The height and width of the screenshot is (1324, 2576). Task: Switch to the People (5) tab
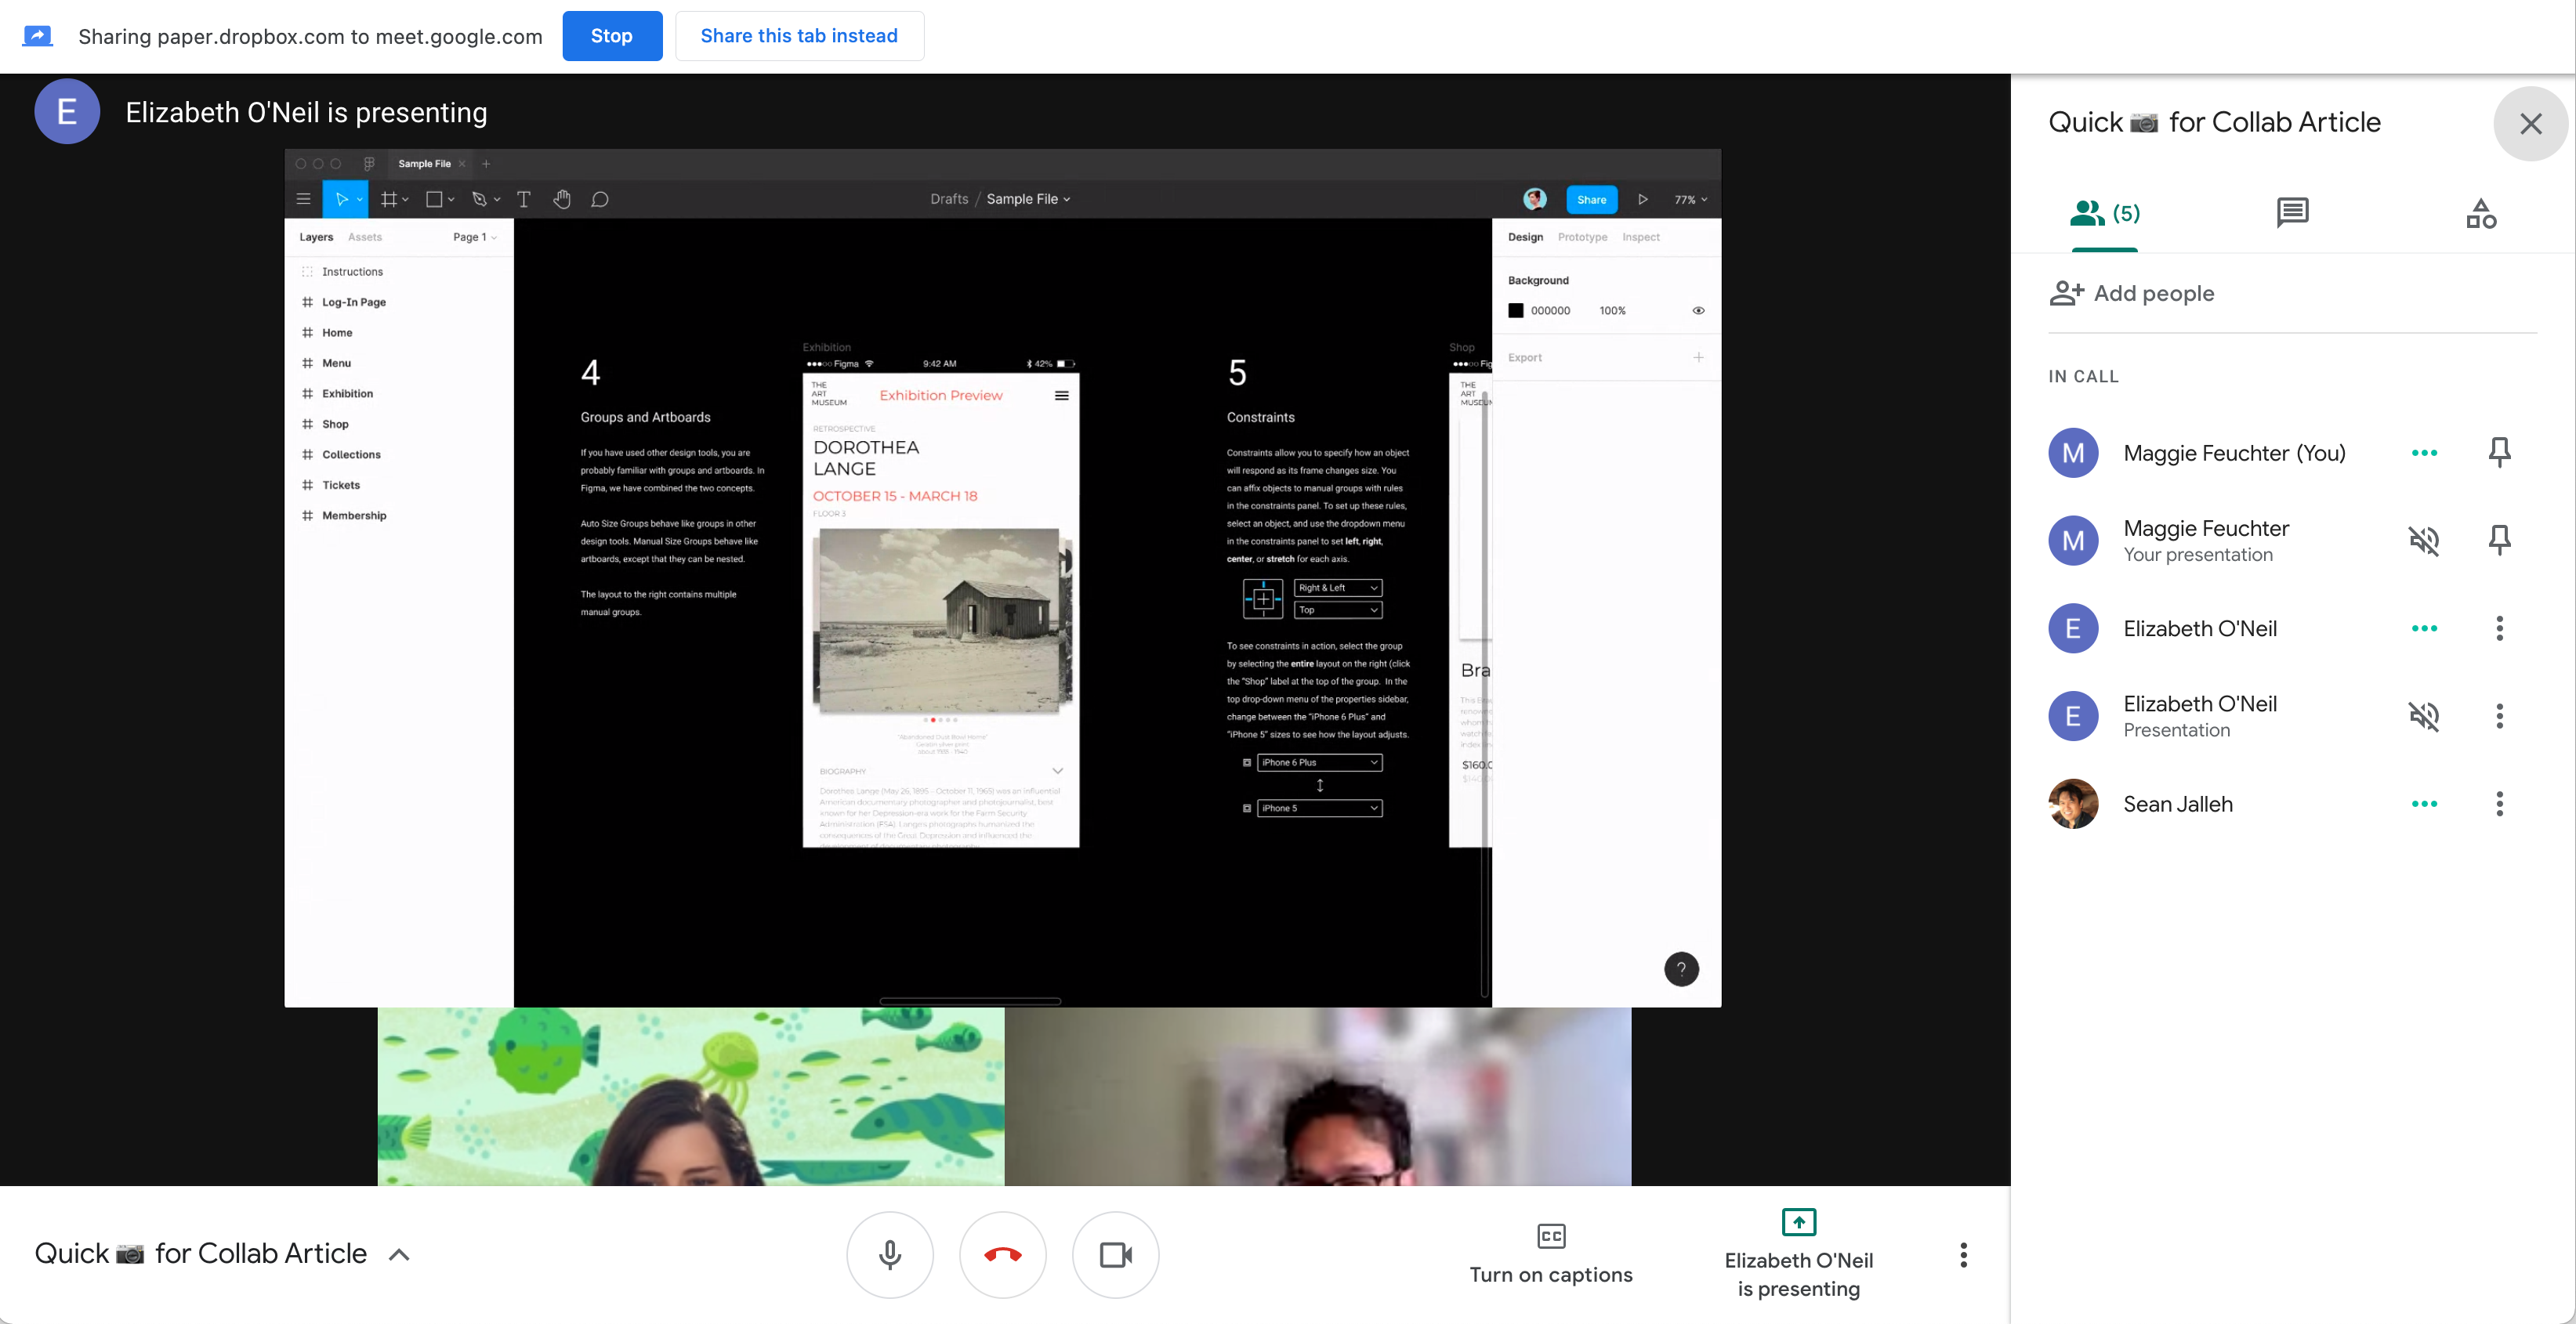click(x=2104, y=213)
